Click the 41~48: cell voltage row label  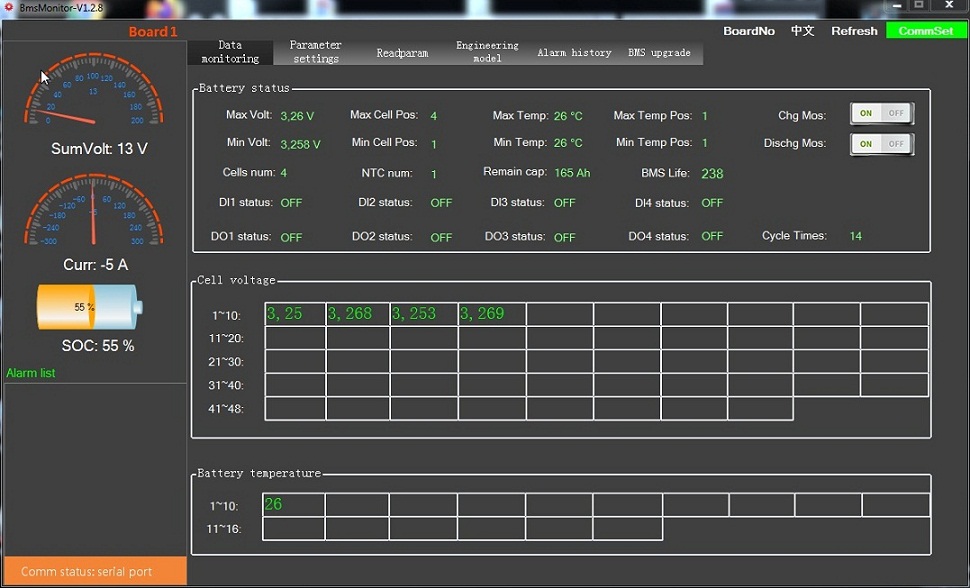[x=226, y=409]
